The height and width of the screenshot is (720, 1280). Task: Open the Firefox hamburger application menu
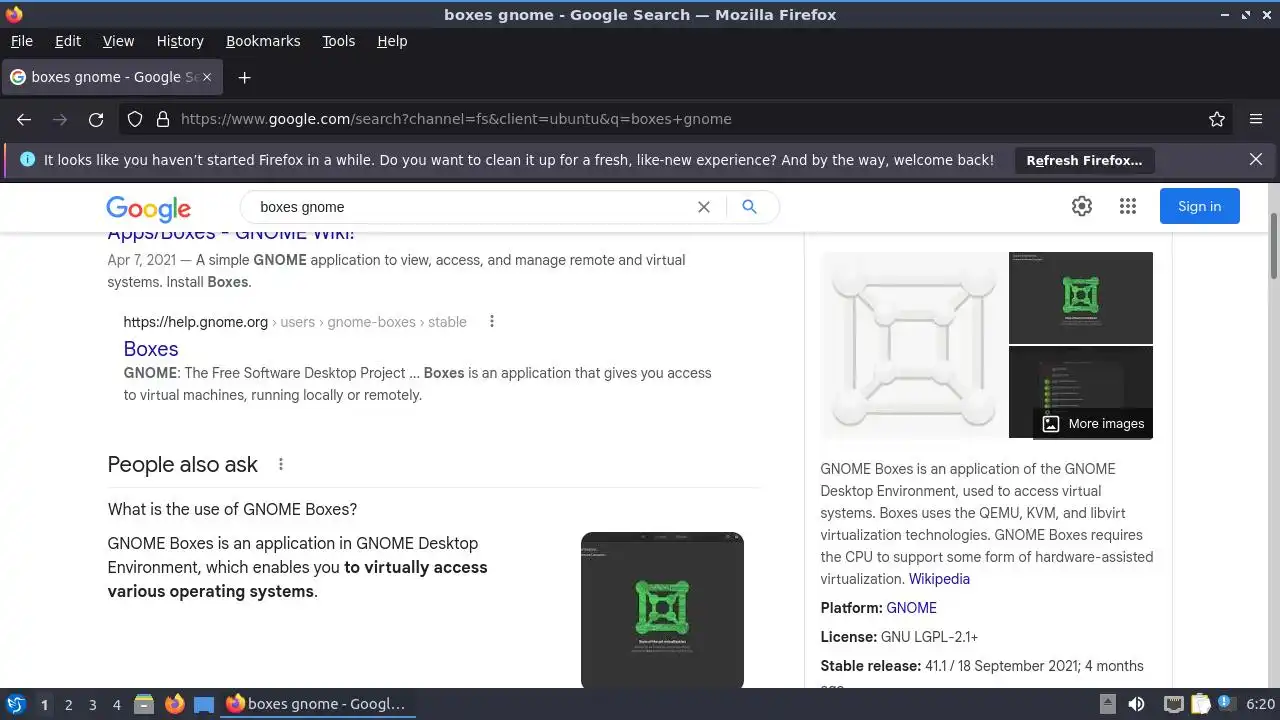click(x=1256, y=119)
